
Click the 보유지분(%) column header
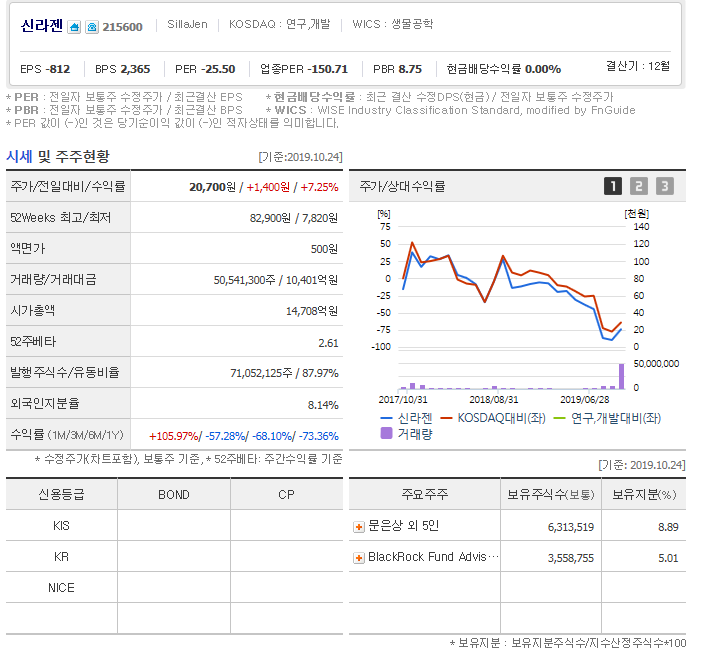pos(644,494)
